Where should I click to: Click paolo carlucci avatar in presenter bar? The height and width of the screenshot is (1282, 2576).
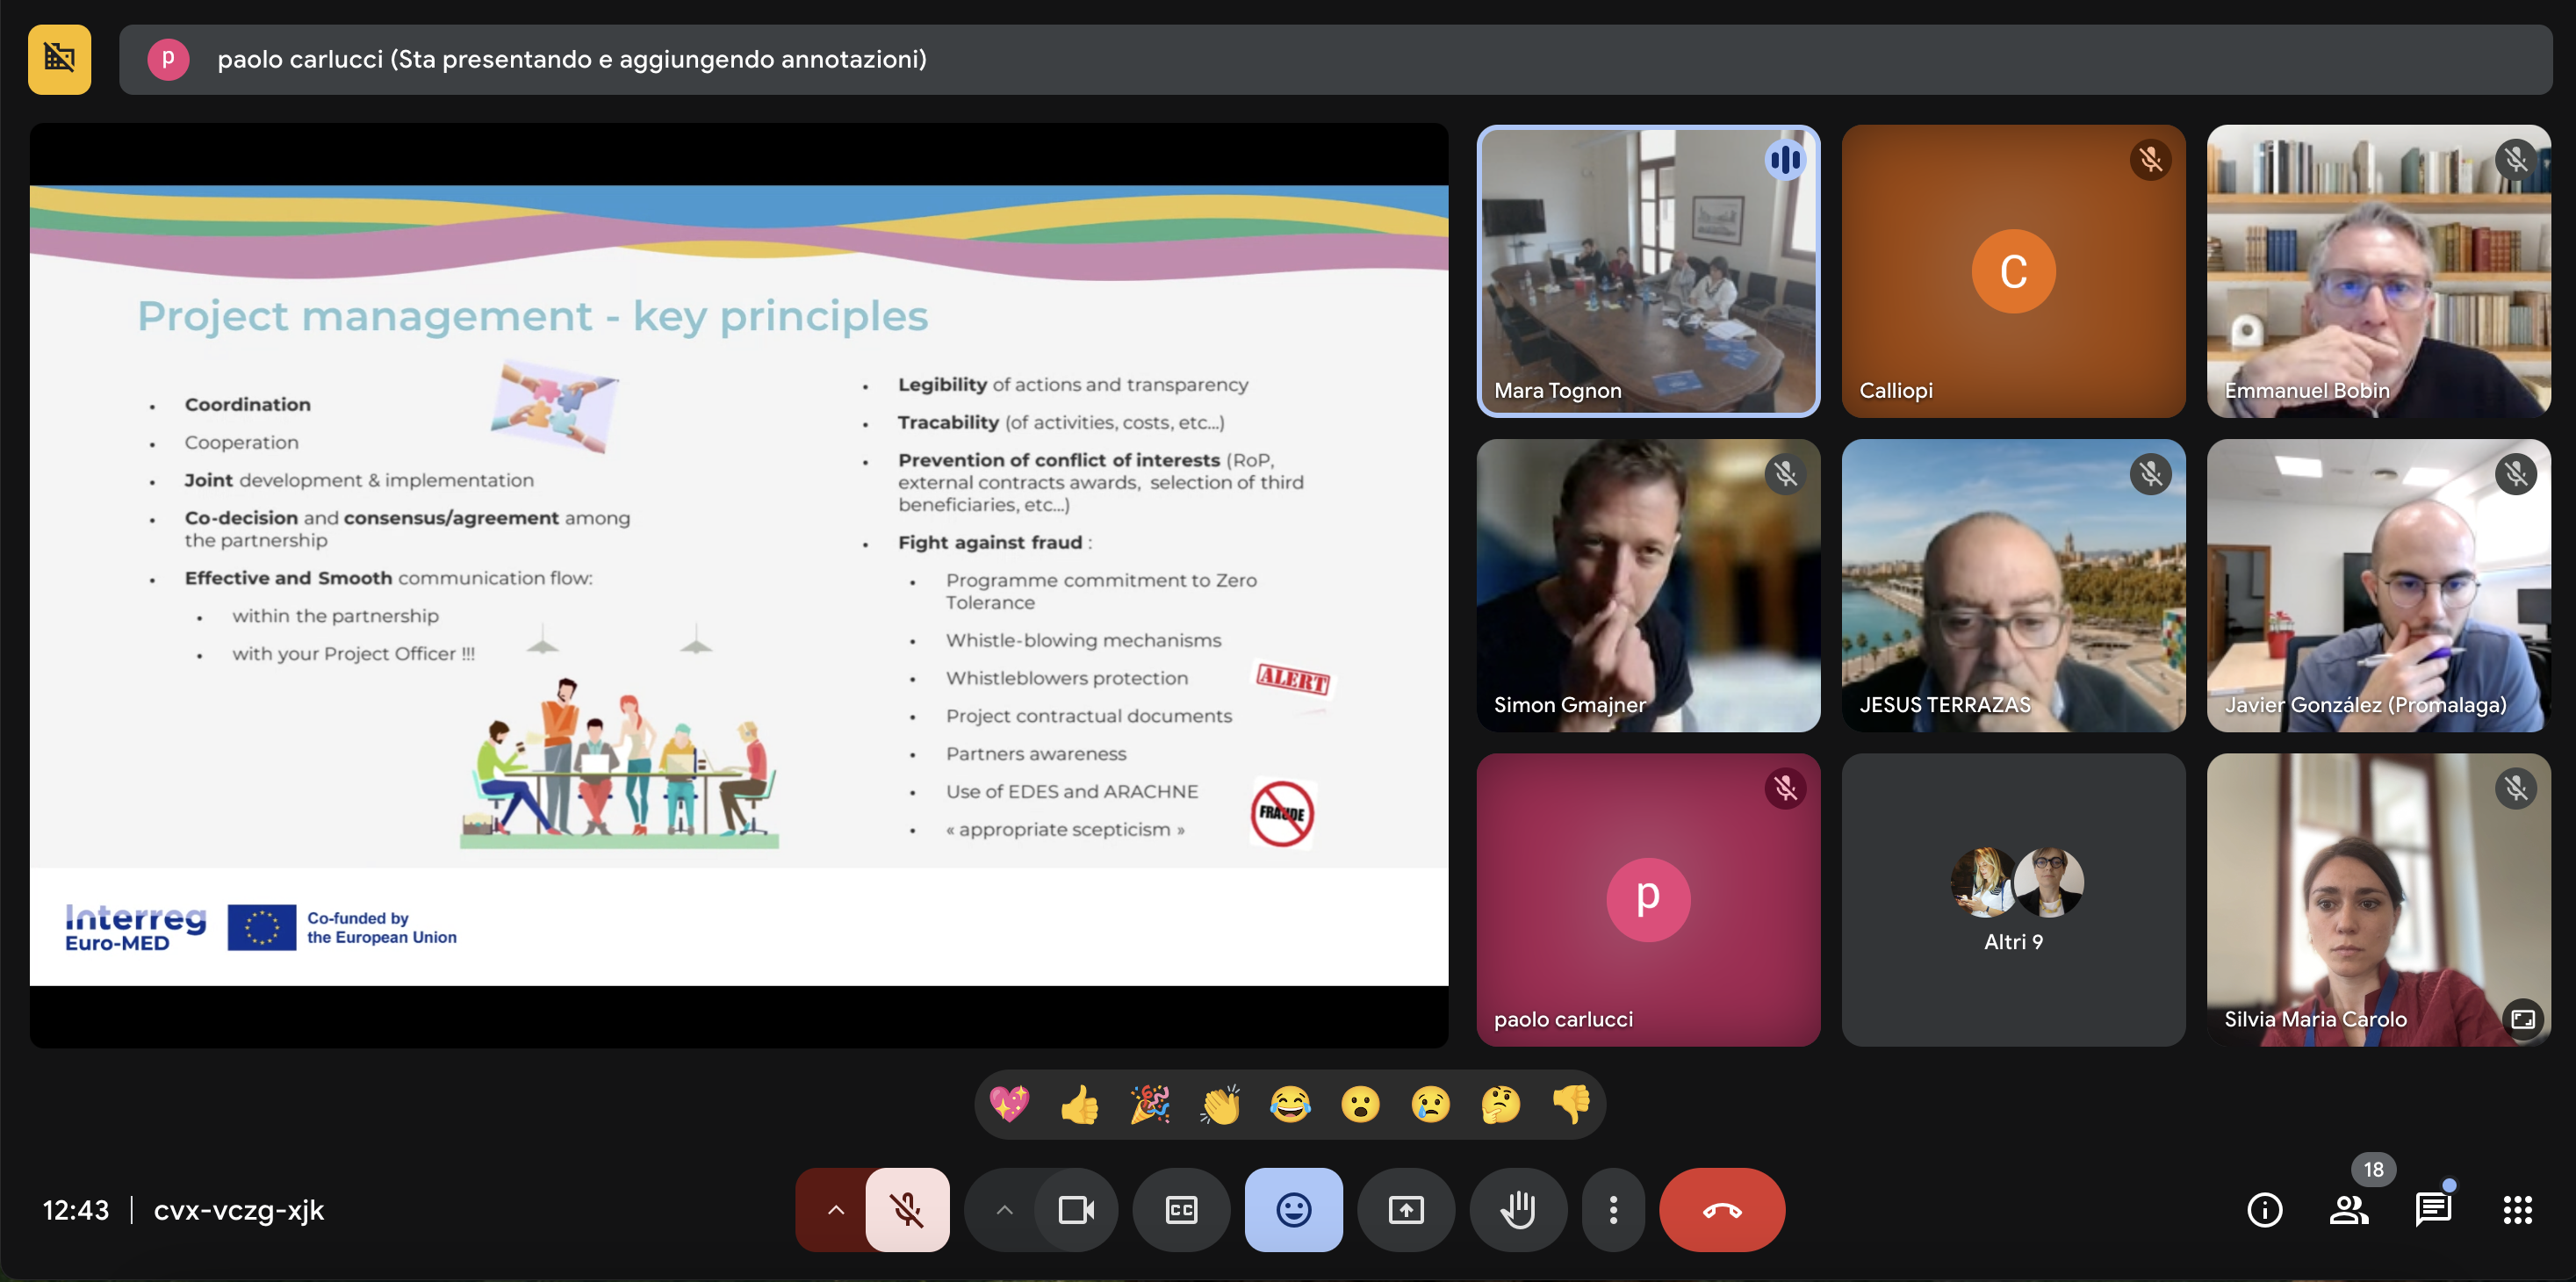pos(168,59)
